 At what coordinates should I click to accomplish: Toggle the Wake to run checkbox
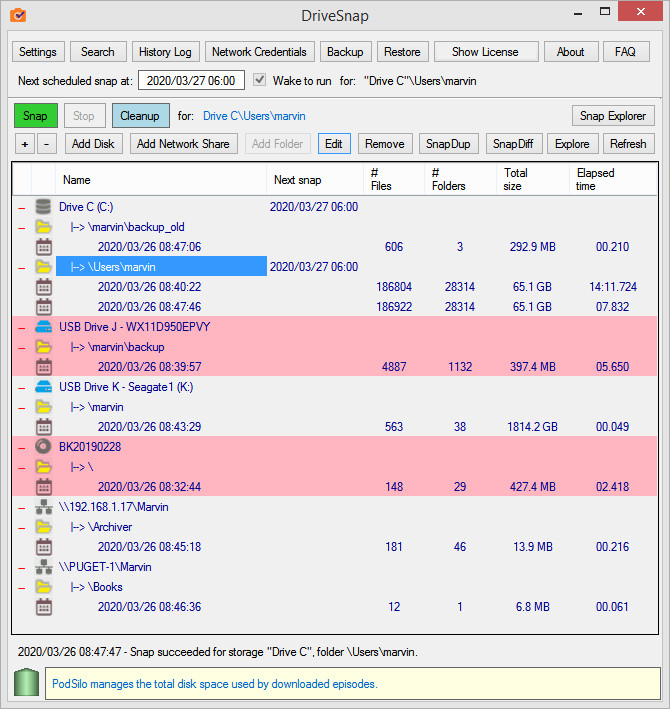click(x=259, y=80)
